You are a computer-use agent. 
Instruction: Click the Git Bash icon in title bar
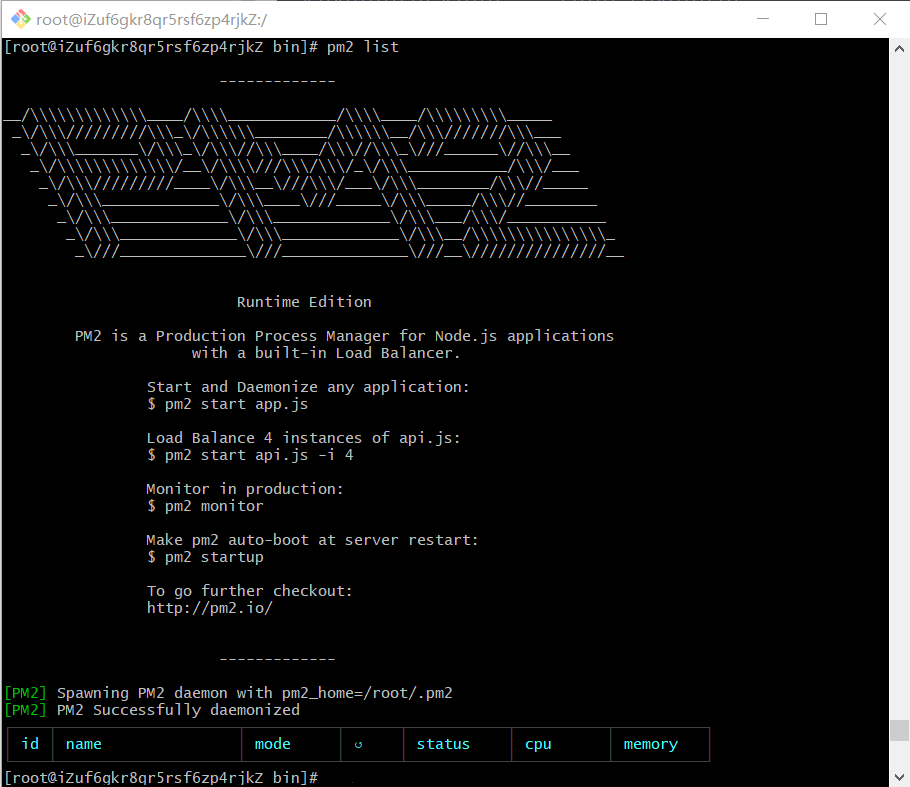coord(20,19)
